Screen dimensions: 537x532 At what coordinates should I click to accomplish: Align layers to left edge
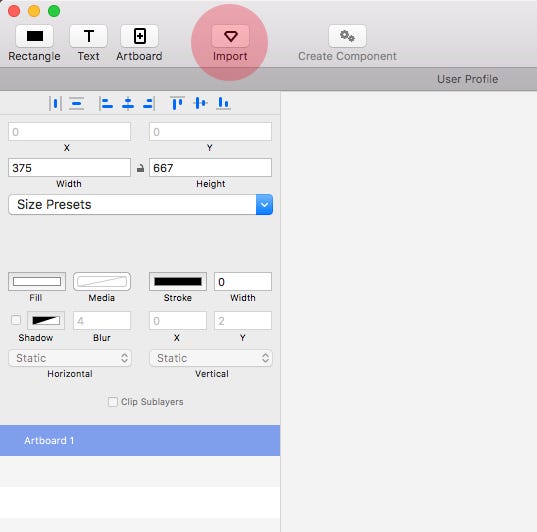(x=106, y=103)
